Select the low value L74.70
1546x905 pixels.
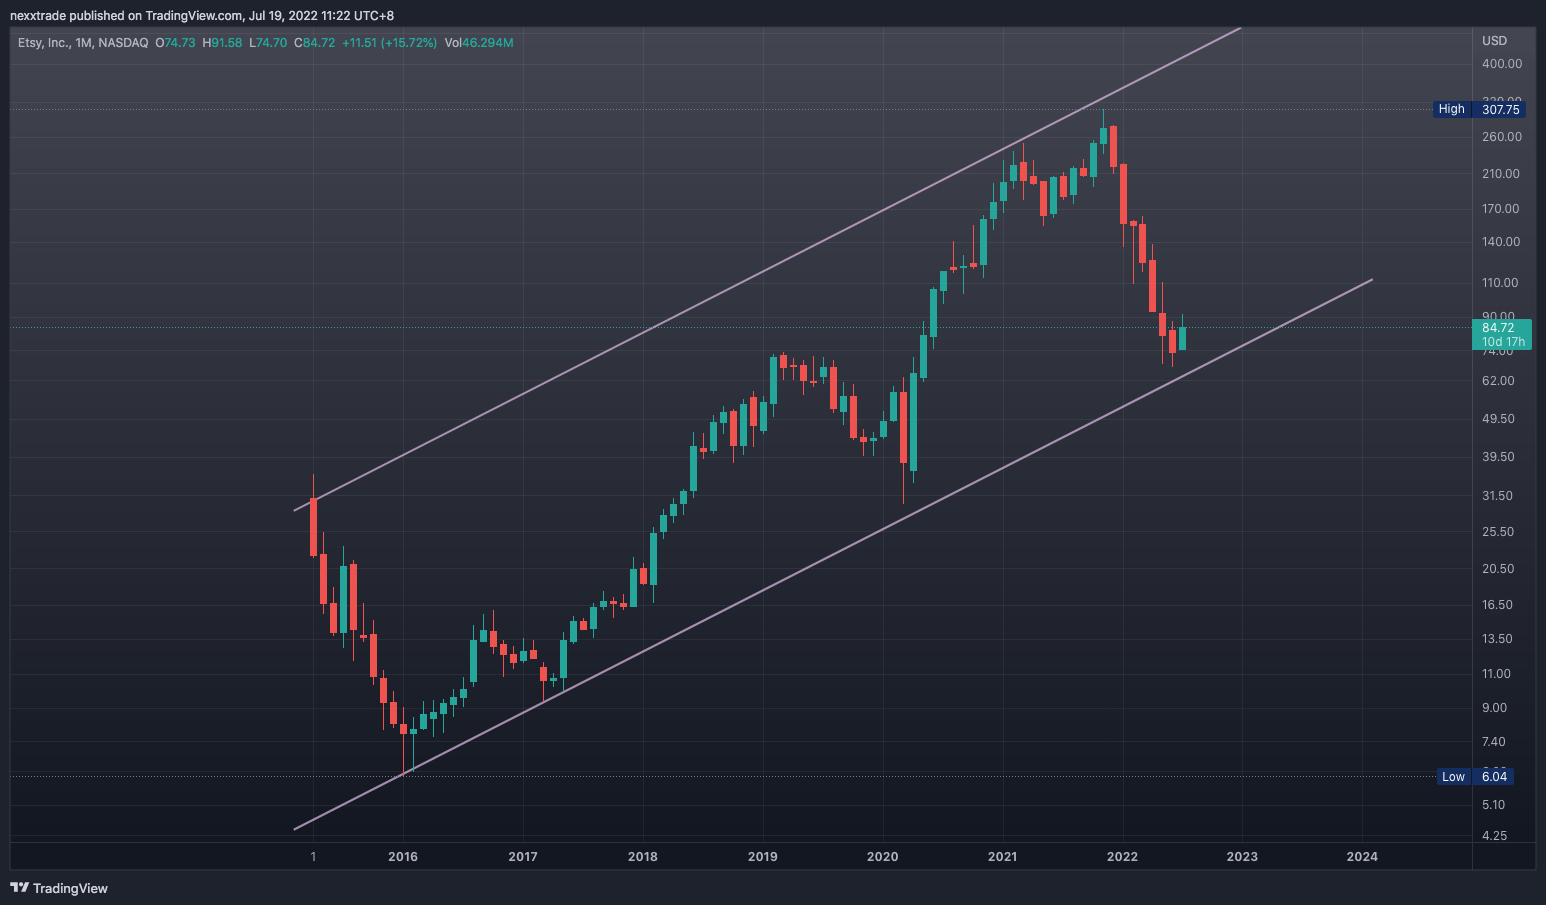click(268, 43)
